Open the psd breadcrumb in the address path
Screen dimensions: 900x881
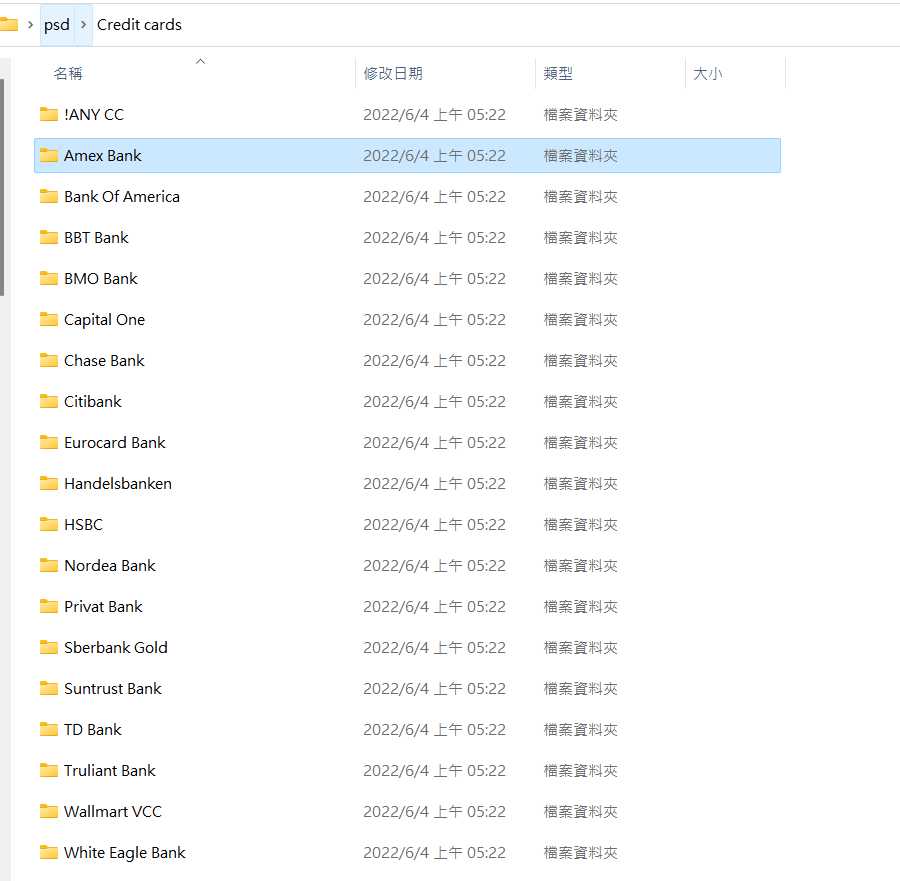click(57, 25)
